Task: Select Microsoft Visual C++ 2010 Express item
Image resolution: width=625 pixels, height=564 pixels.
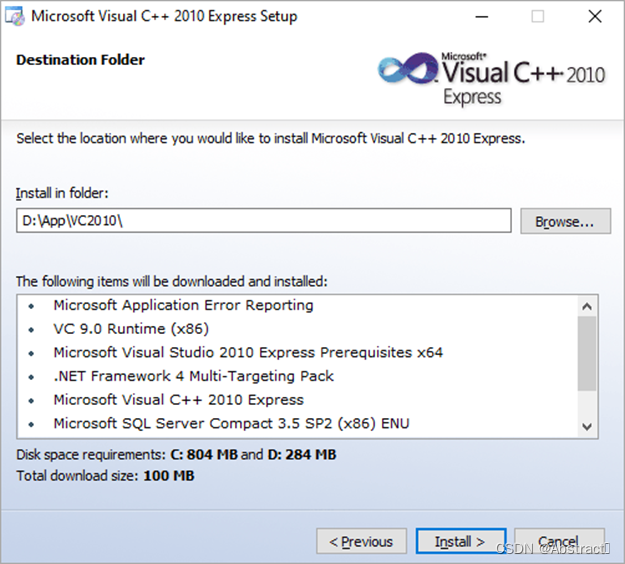Action: (x=178, y=400)
